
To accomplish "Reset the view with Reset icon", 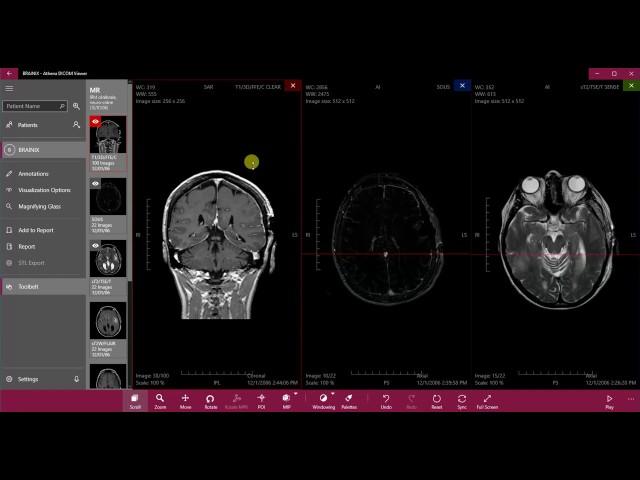I will tap(436, 400).
